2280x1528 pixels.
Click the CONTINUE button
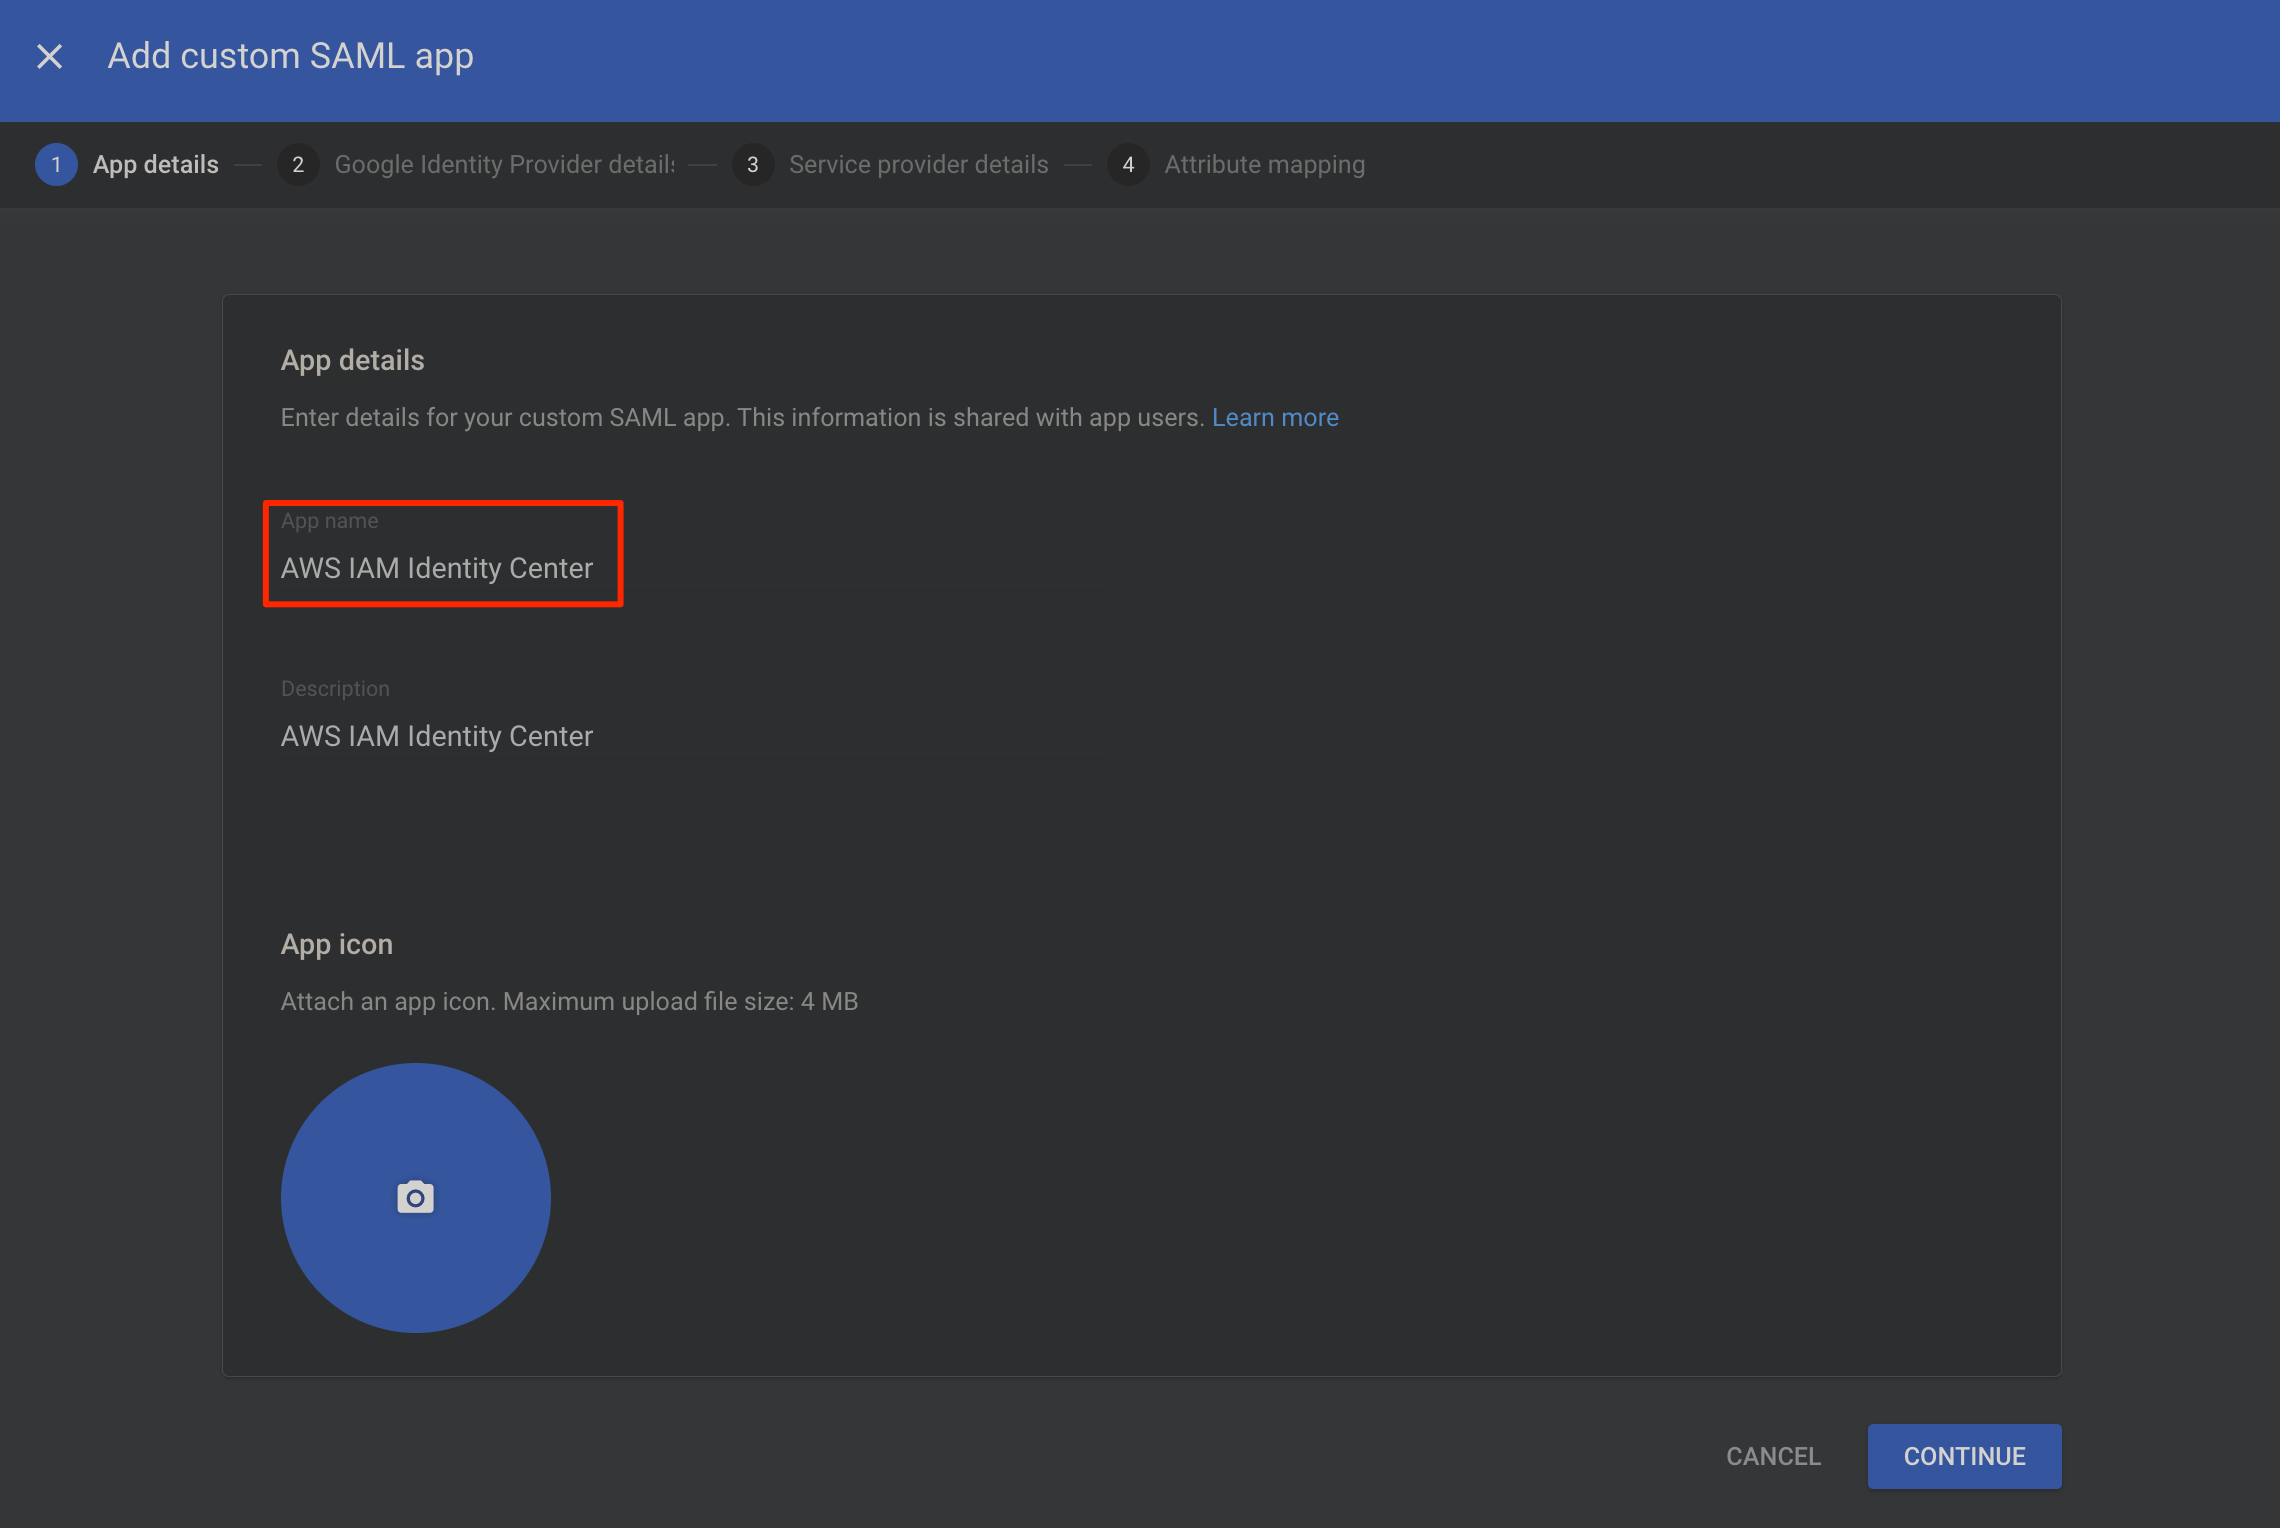tap(1964, 1456)
